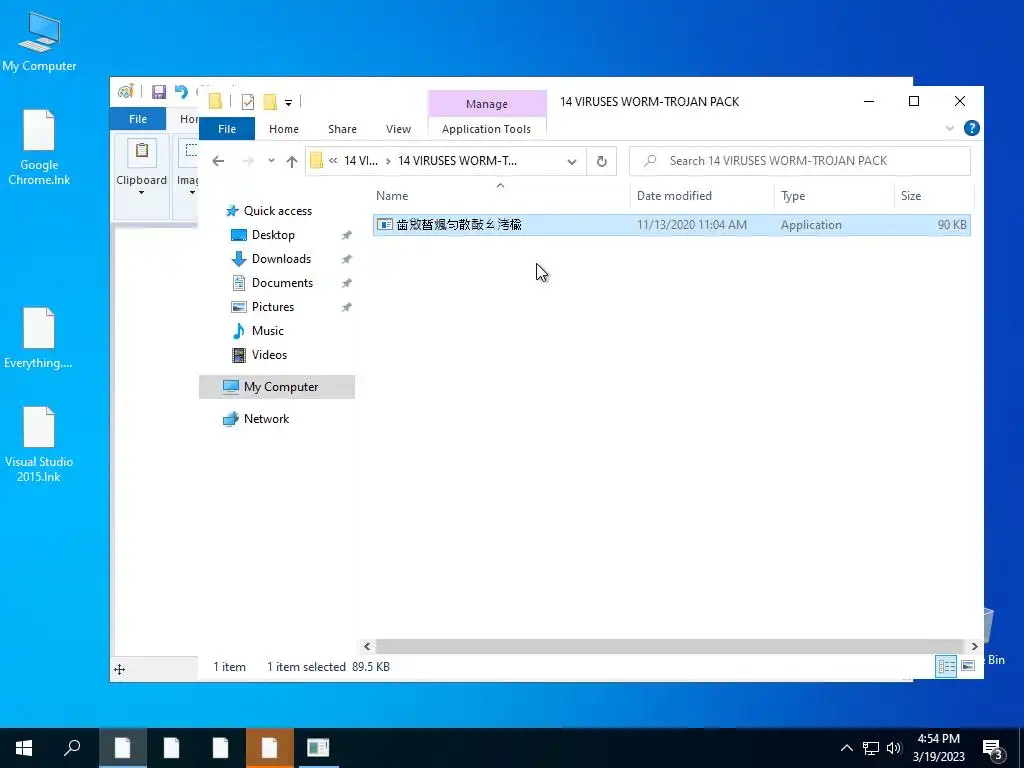
Task: Open the address bar history dropdown
Action: [571, 161]
